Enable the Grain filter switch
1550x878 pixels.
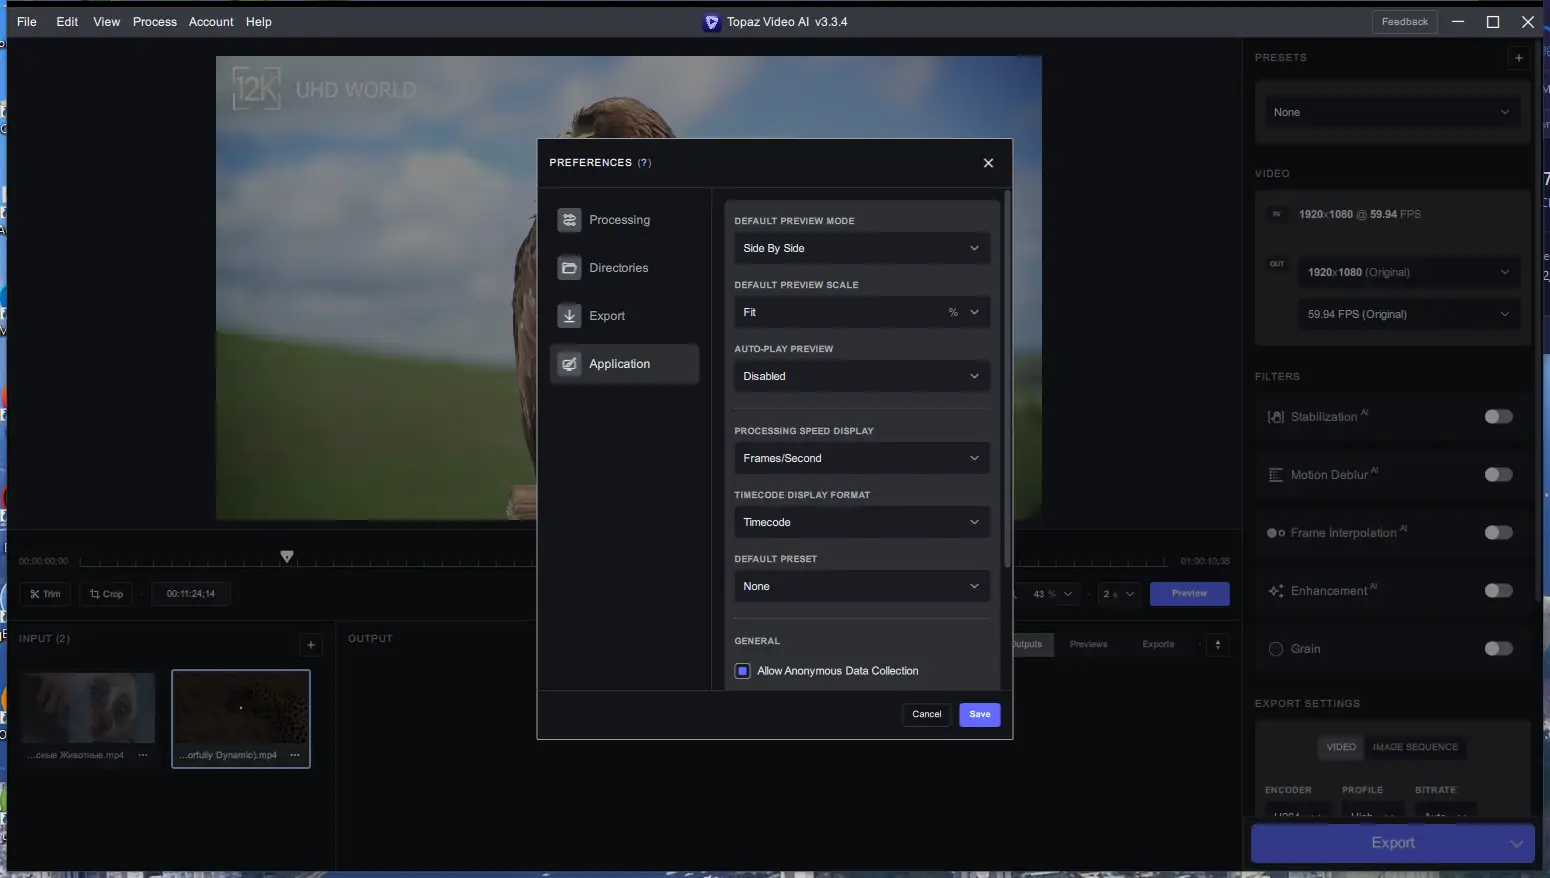point(1498,649)
